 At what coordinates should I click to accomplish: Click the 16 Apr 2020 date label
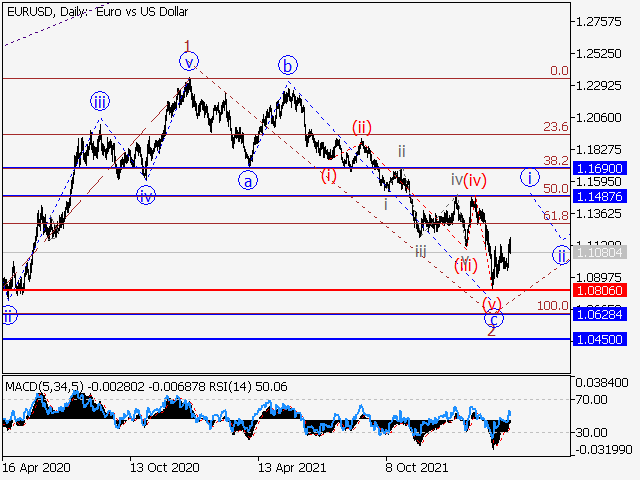click(x=37, y=467)
